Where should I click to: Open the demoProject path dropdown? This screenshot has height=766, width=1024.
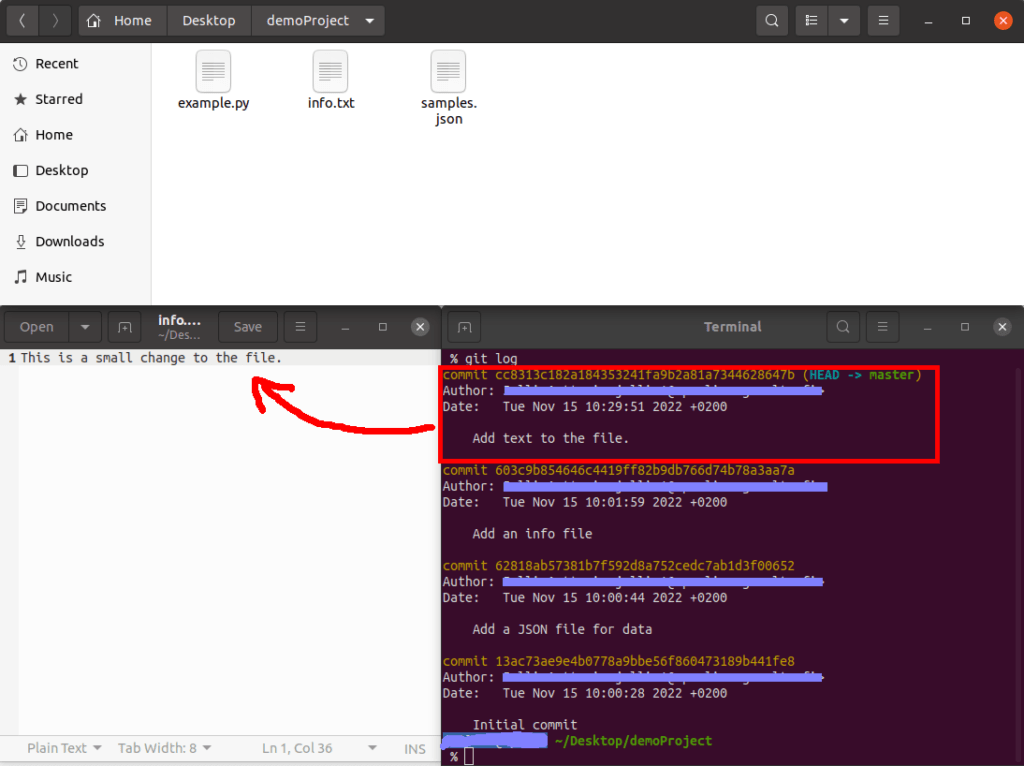tap(370, 21)
